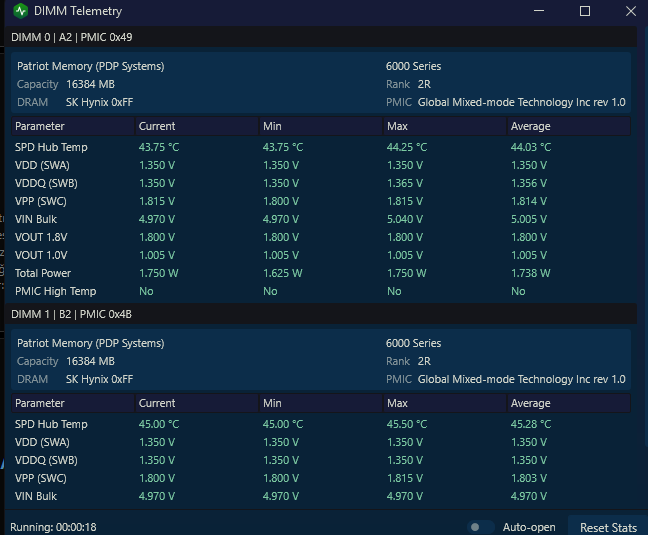Click the DIMM Telemetry app icon

(x=20, y=11)
